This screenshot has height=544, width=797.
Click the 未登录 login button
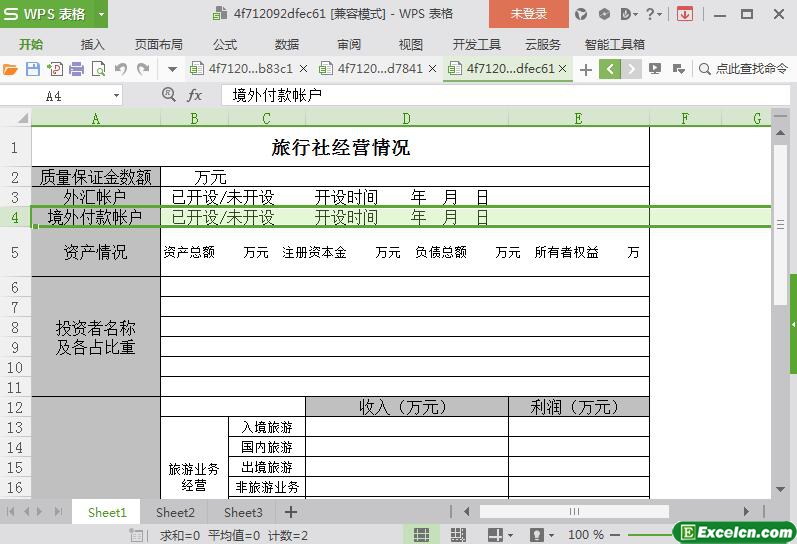pyautogui.click(x=528, y=14)
